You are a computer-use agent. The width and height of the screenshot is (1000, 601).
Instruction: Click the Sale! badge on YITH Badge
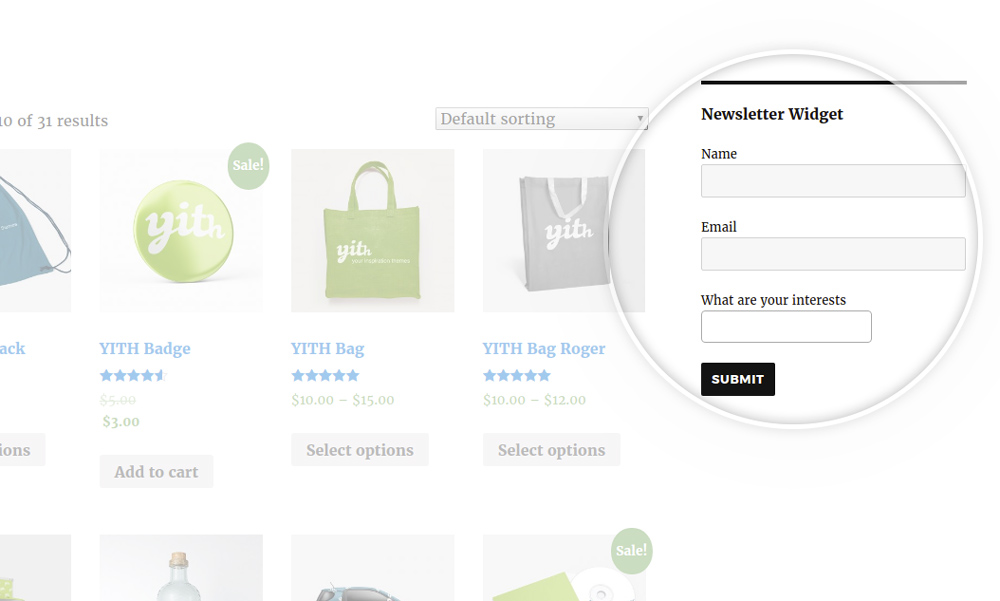248,165
